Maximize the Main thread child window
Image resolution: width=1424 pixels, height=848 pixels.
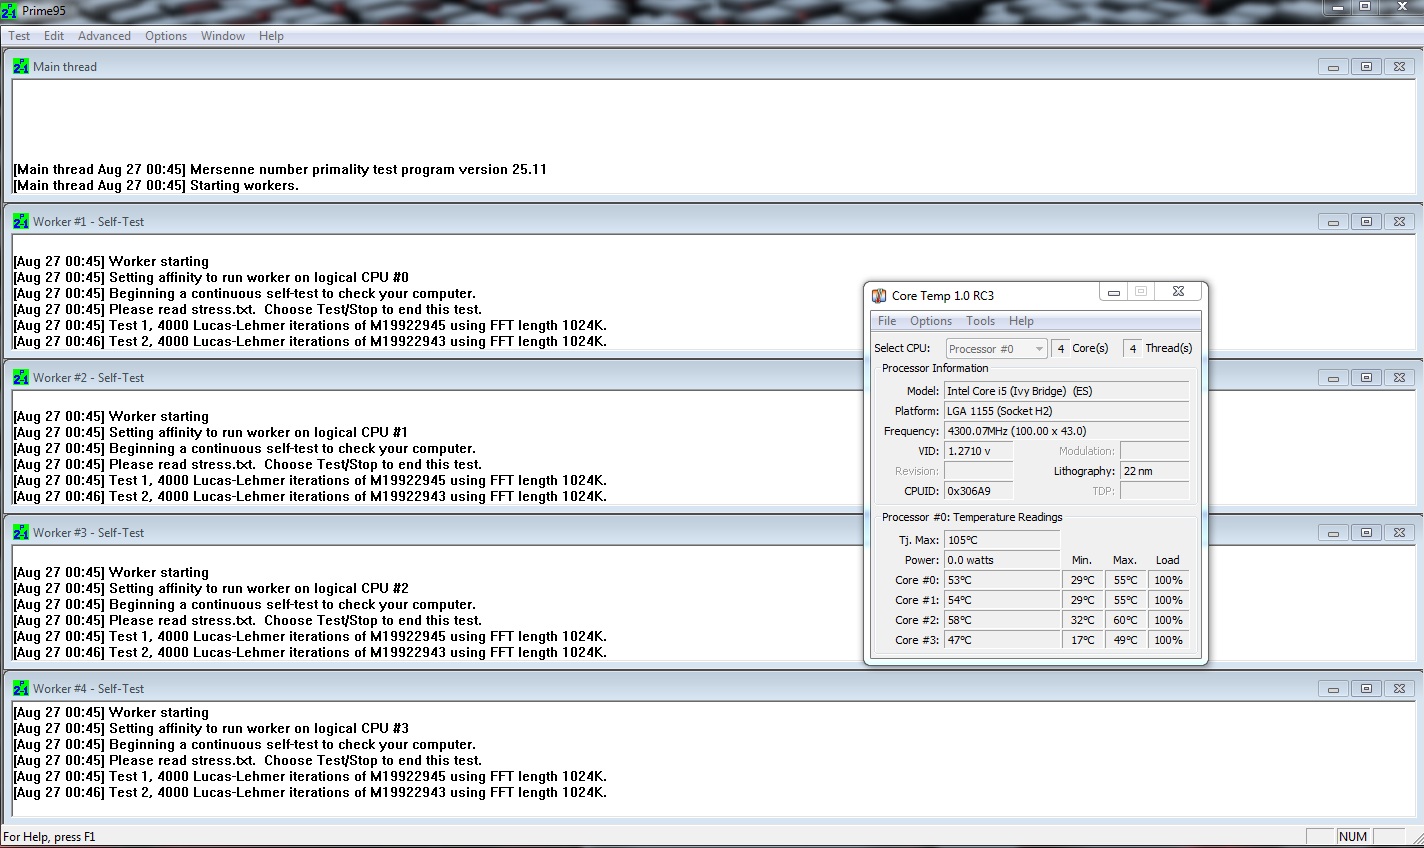pyautogui.click(x=1366, y=67)
